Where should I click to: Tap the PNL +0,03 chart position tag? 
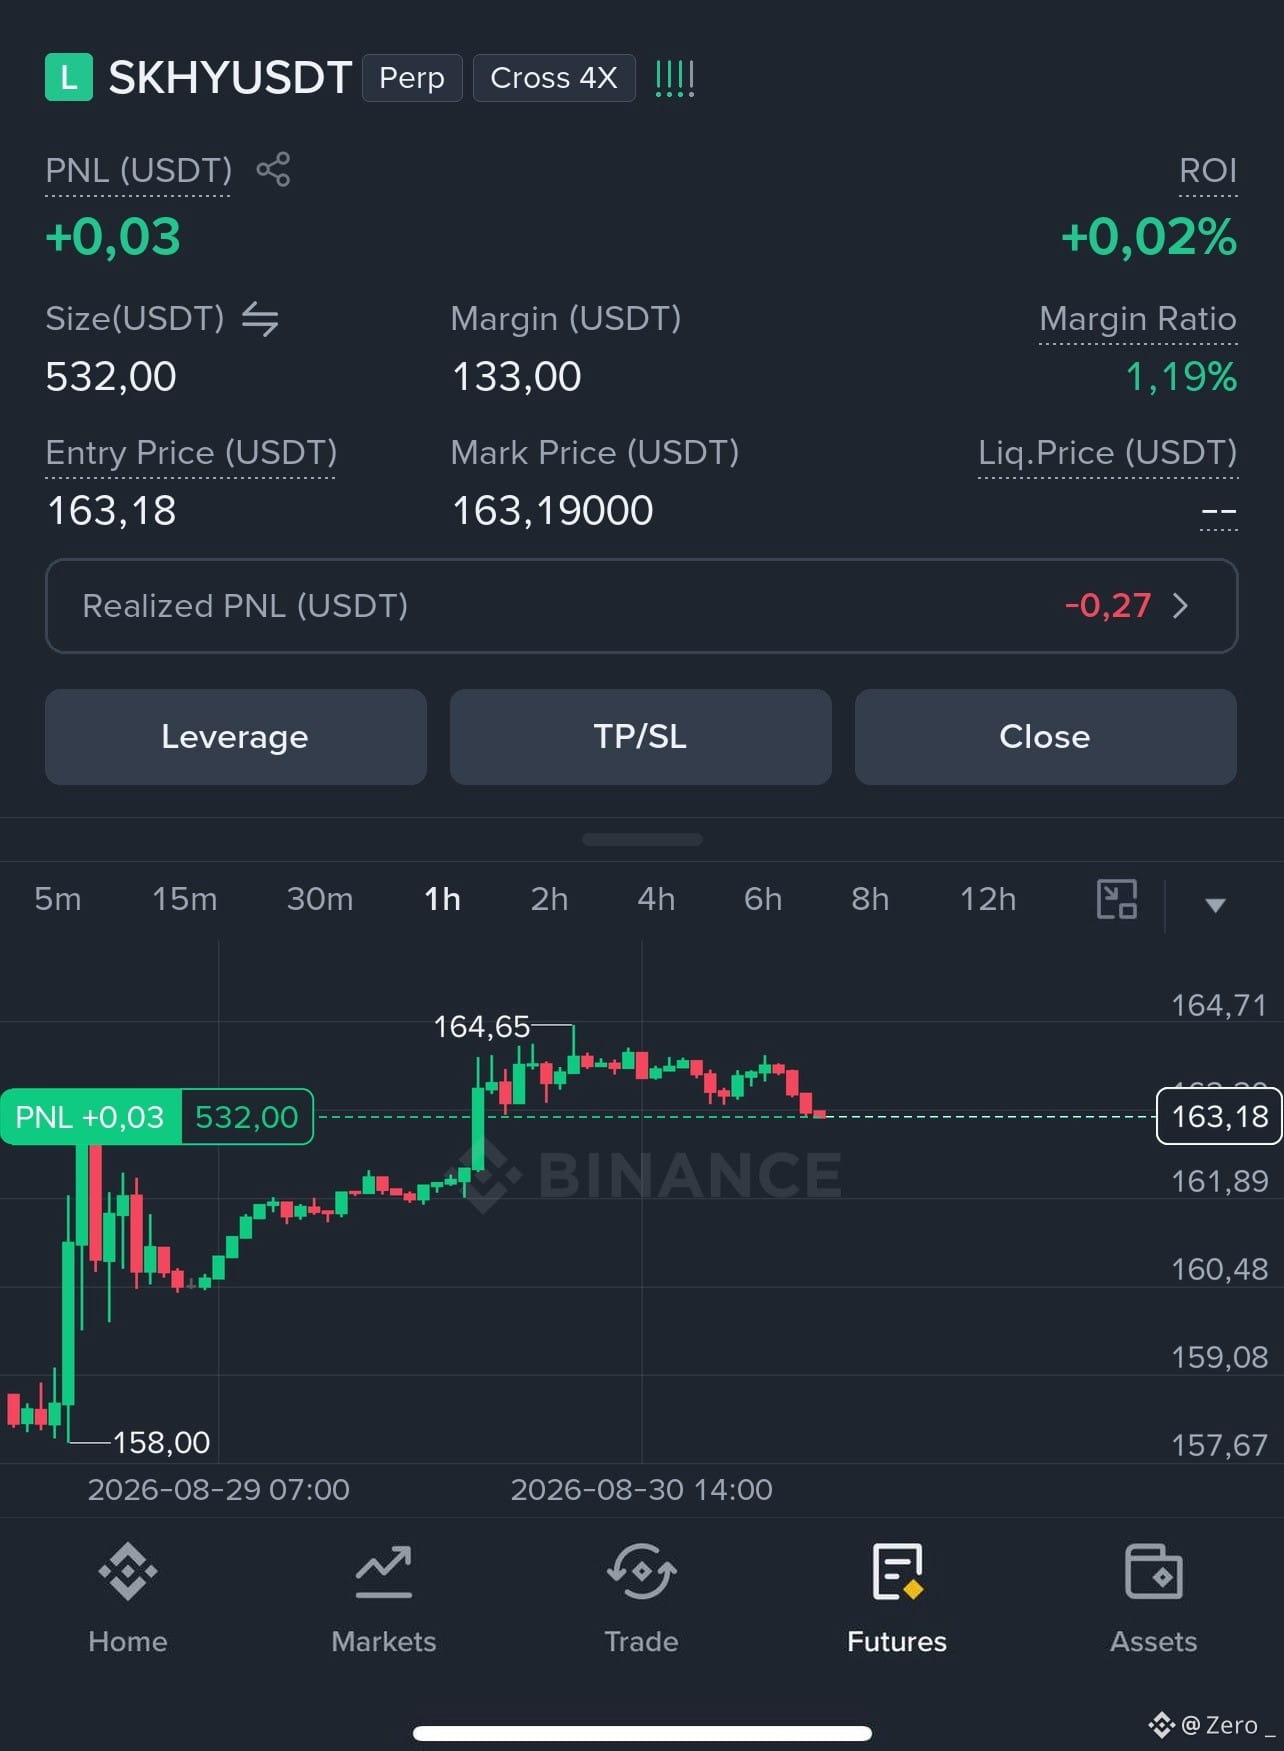[x=90, y=1117]
